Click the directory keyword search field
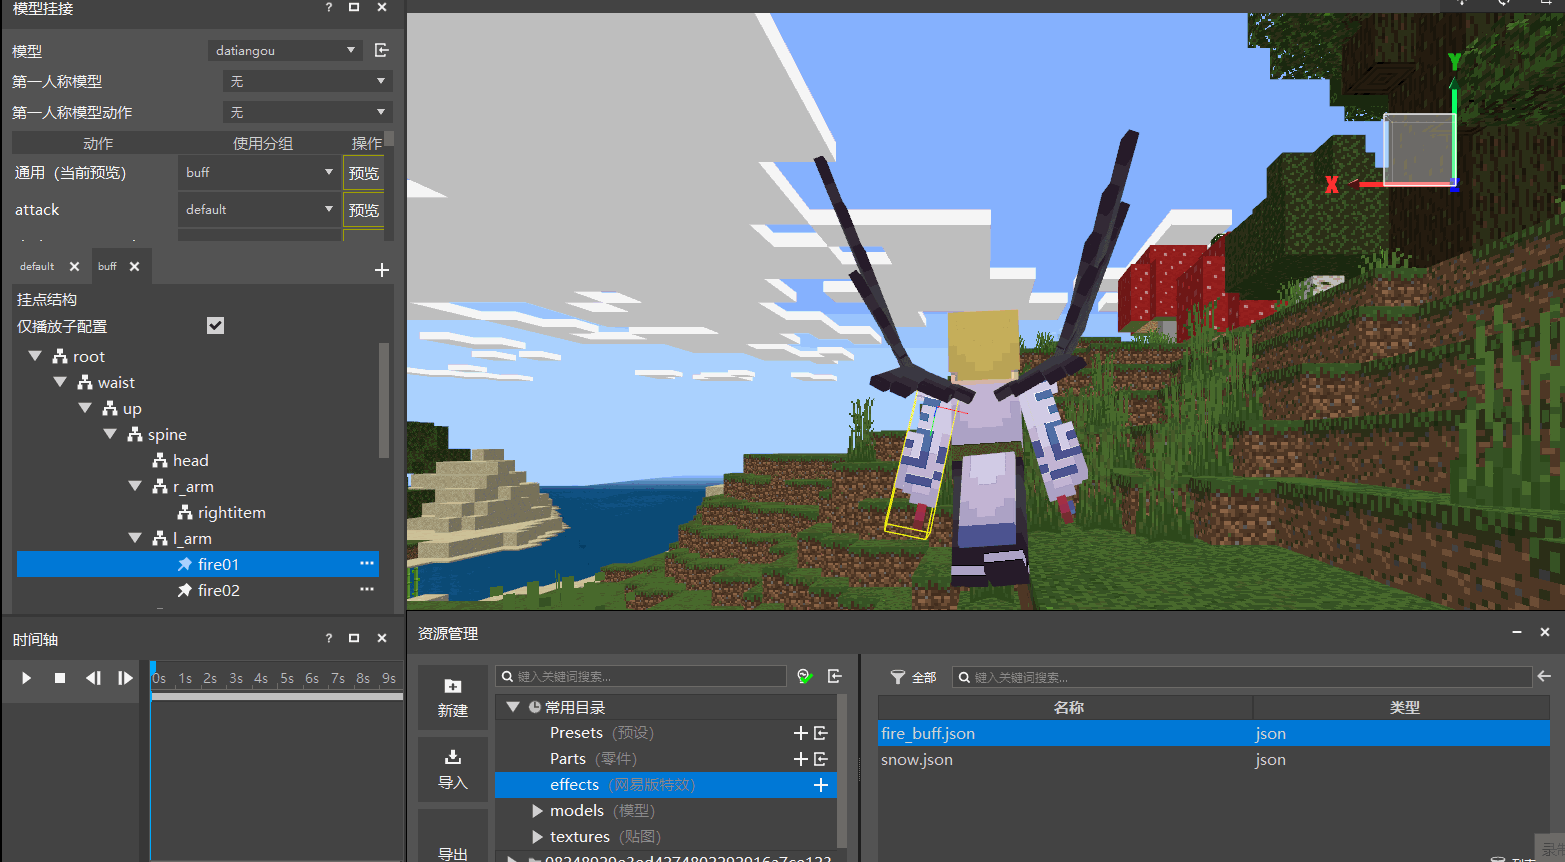This screenshot has width=1565, height=862. click(x=642, y=677)
